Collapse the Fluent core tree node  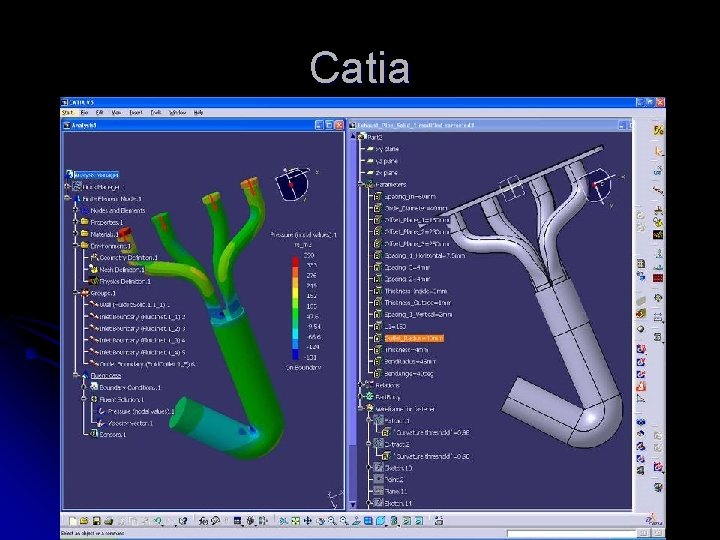(75, 376)
